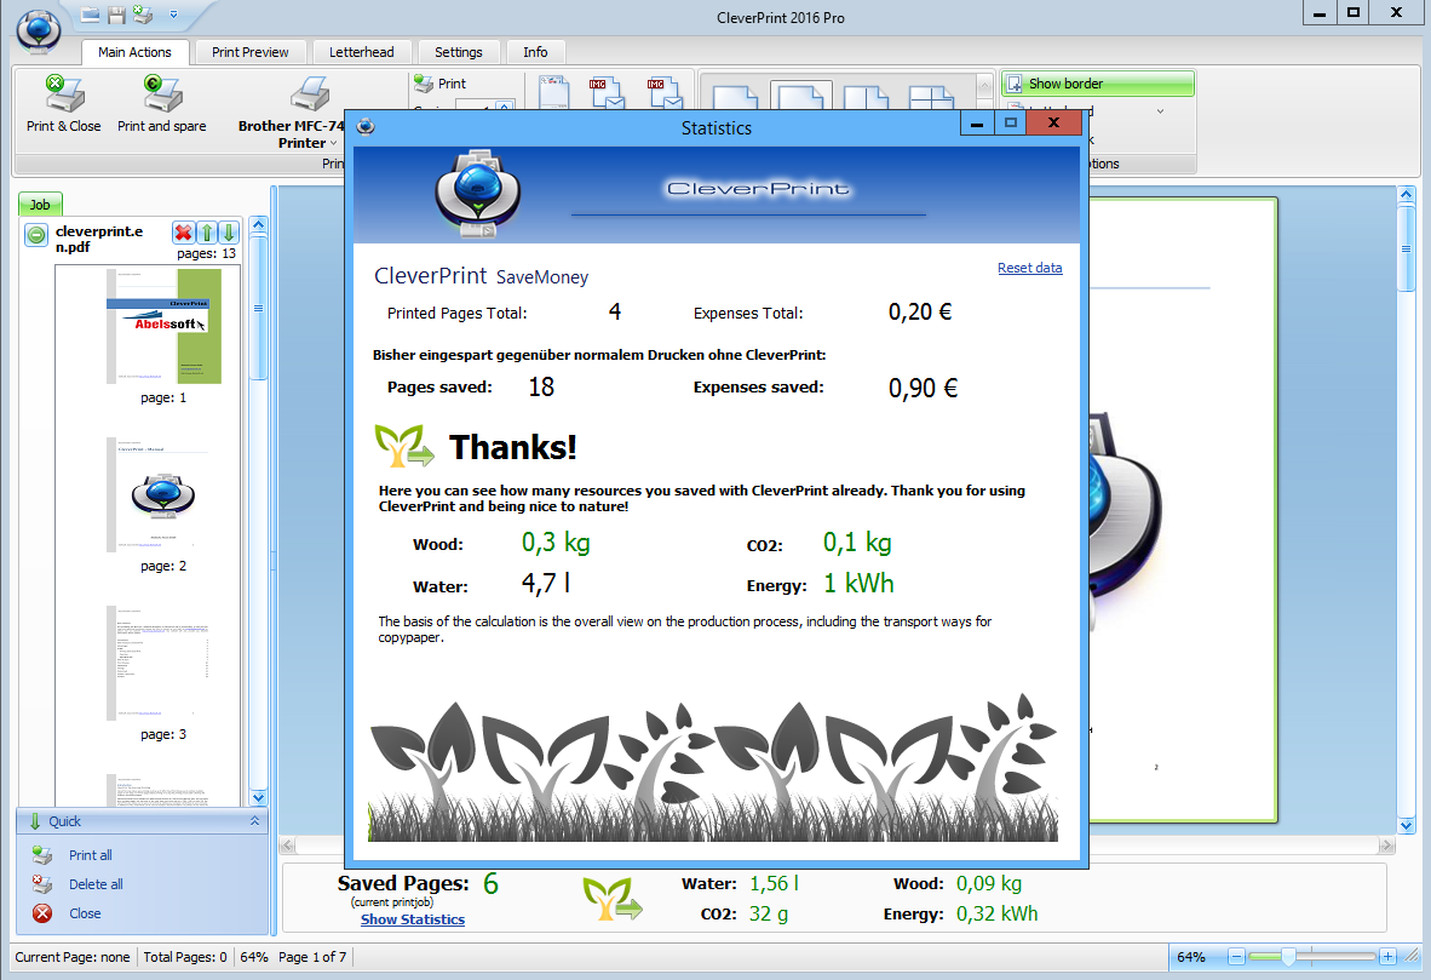Click the second IMG email export icon
Screen dimensions: 1431x980
665,92
